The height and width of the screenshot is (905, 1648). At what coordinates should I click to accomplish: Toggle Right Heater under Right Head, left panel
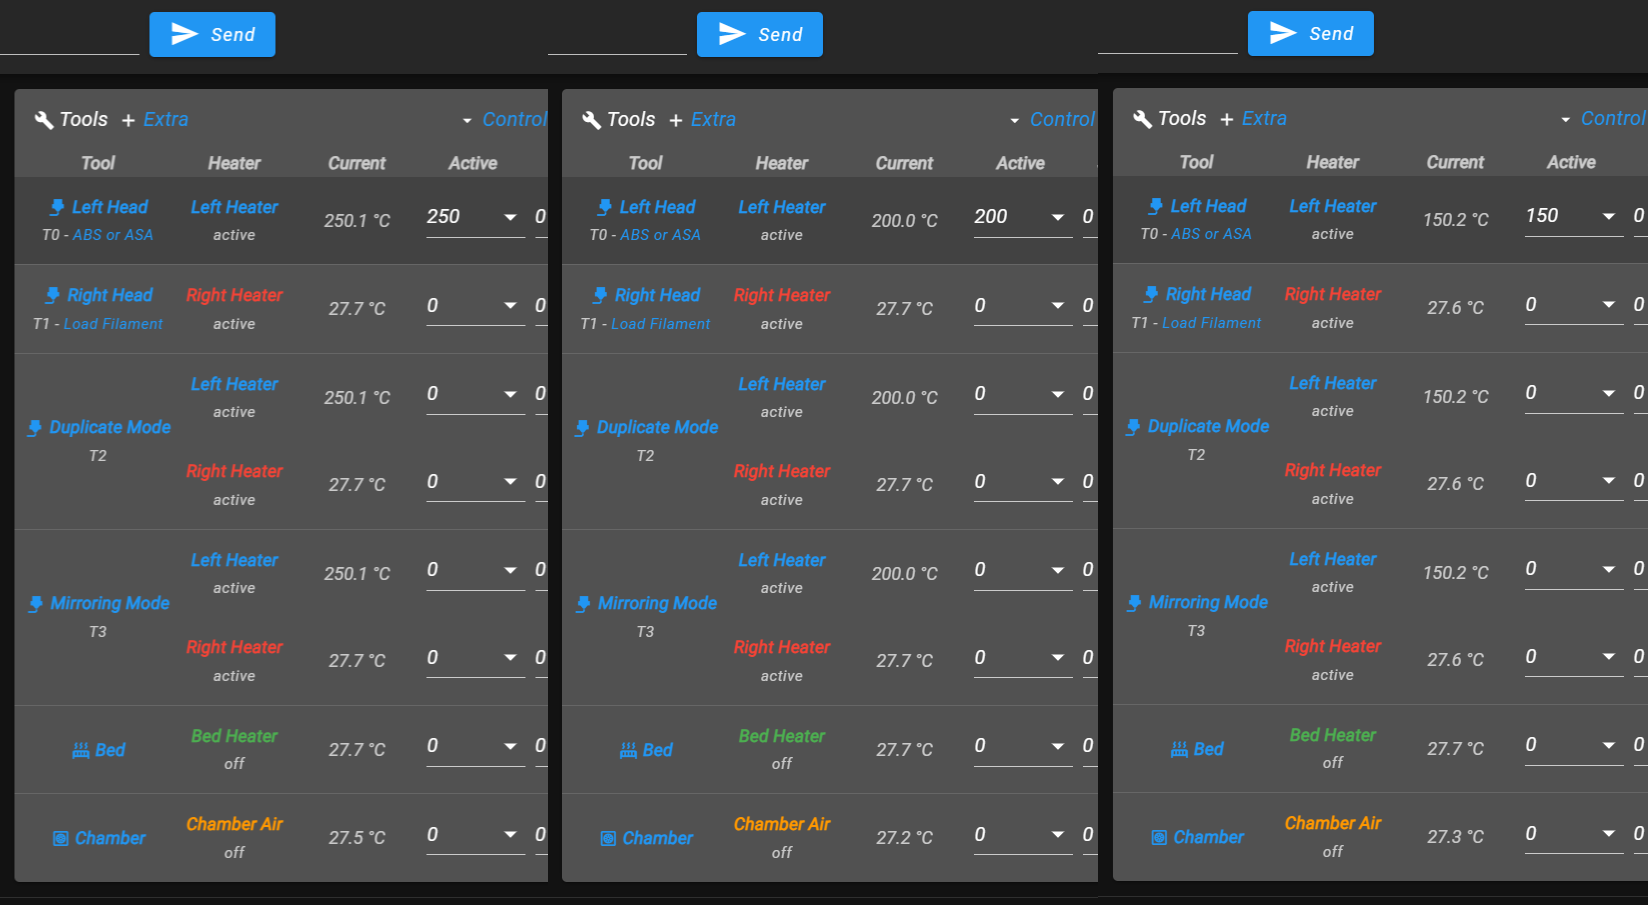234,295
